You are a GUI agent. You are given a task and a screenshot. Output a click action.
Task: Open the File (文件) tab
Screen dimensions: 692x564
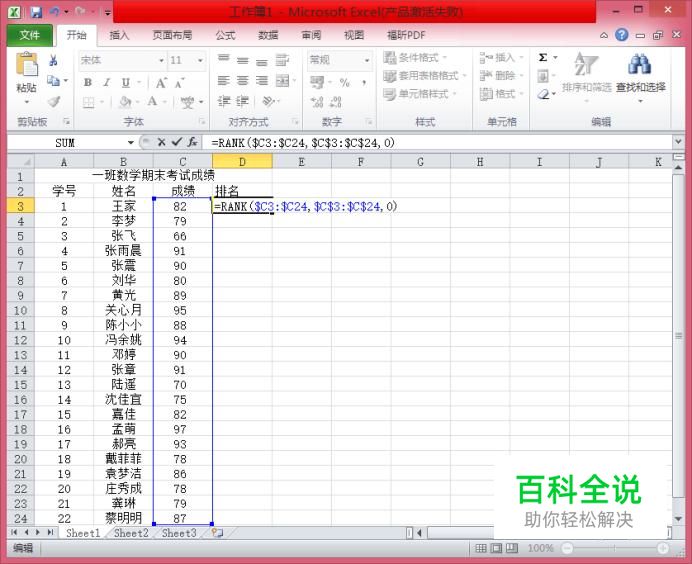click(x=30, y=35)
